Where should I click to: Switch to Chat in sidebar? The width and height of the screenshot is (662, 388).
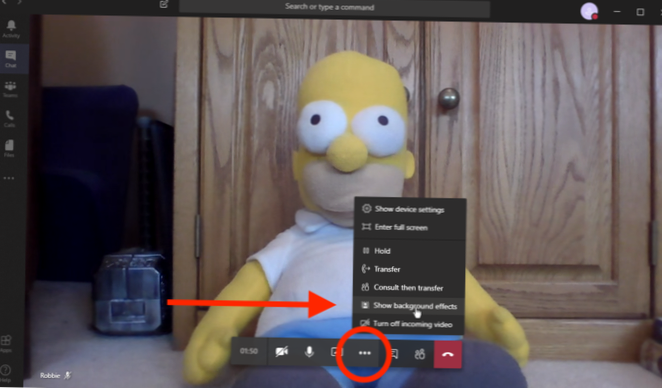pyautogui.click(x=11, y=59)
